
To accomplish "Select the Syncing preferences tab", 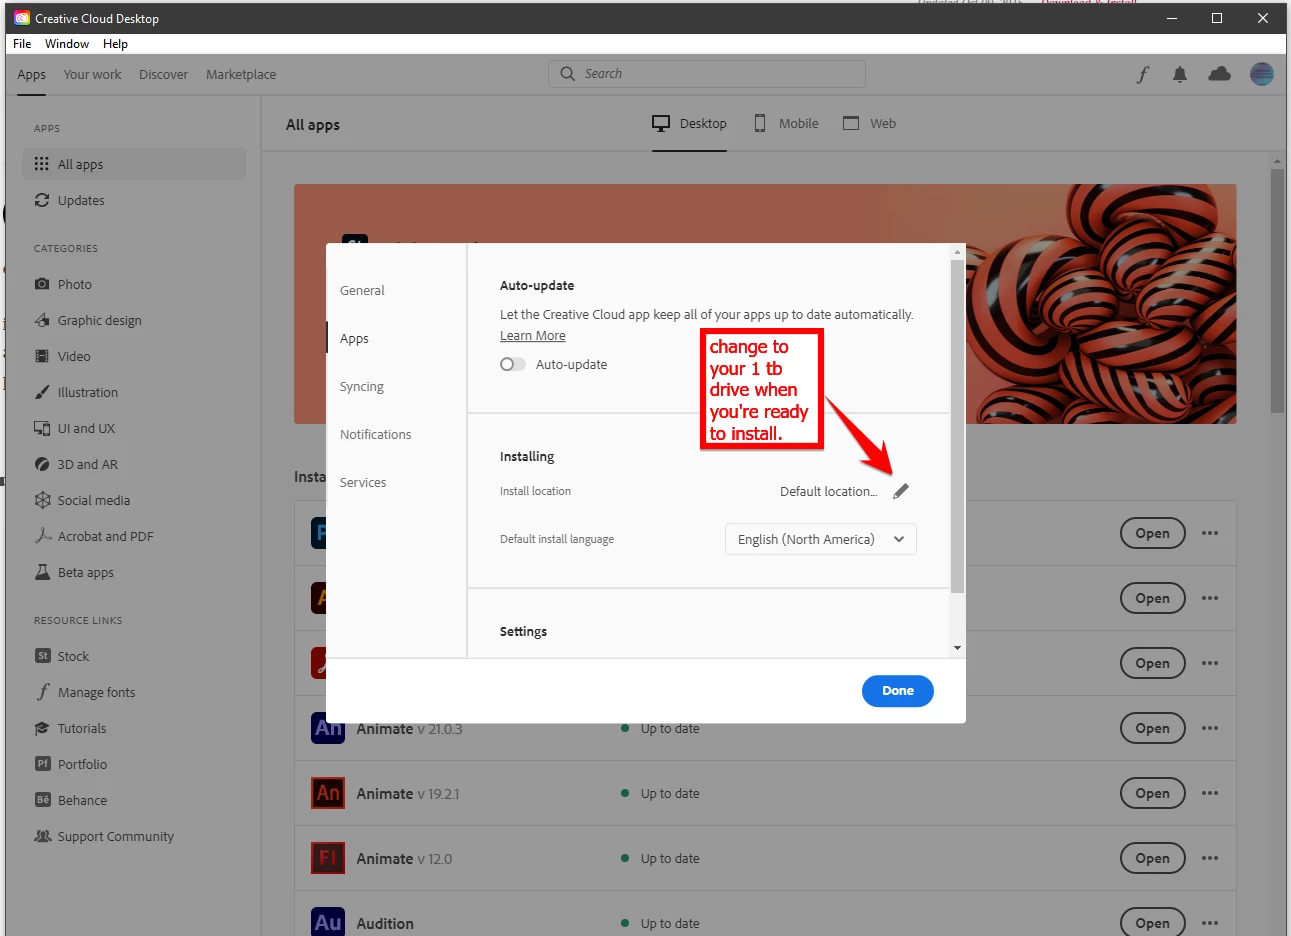I will point(361,387).
